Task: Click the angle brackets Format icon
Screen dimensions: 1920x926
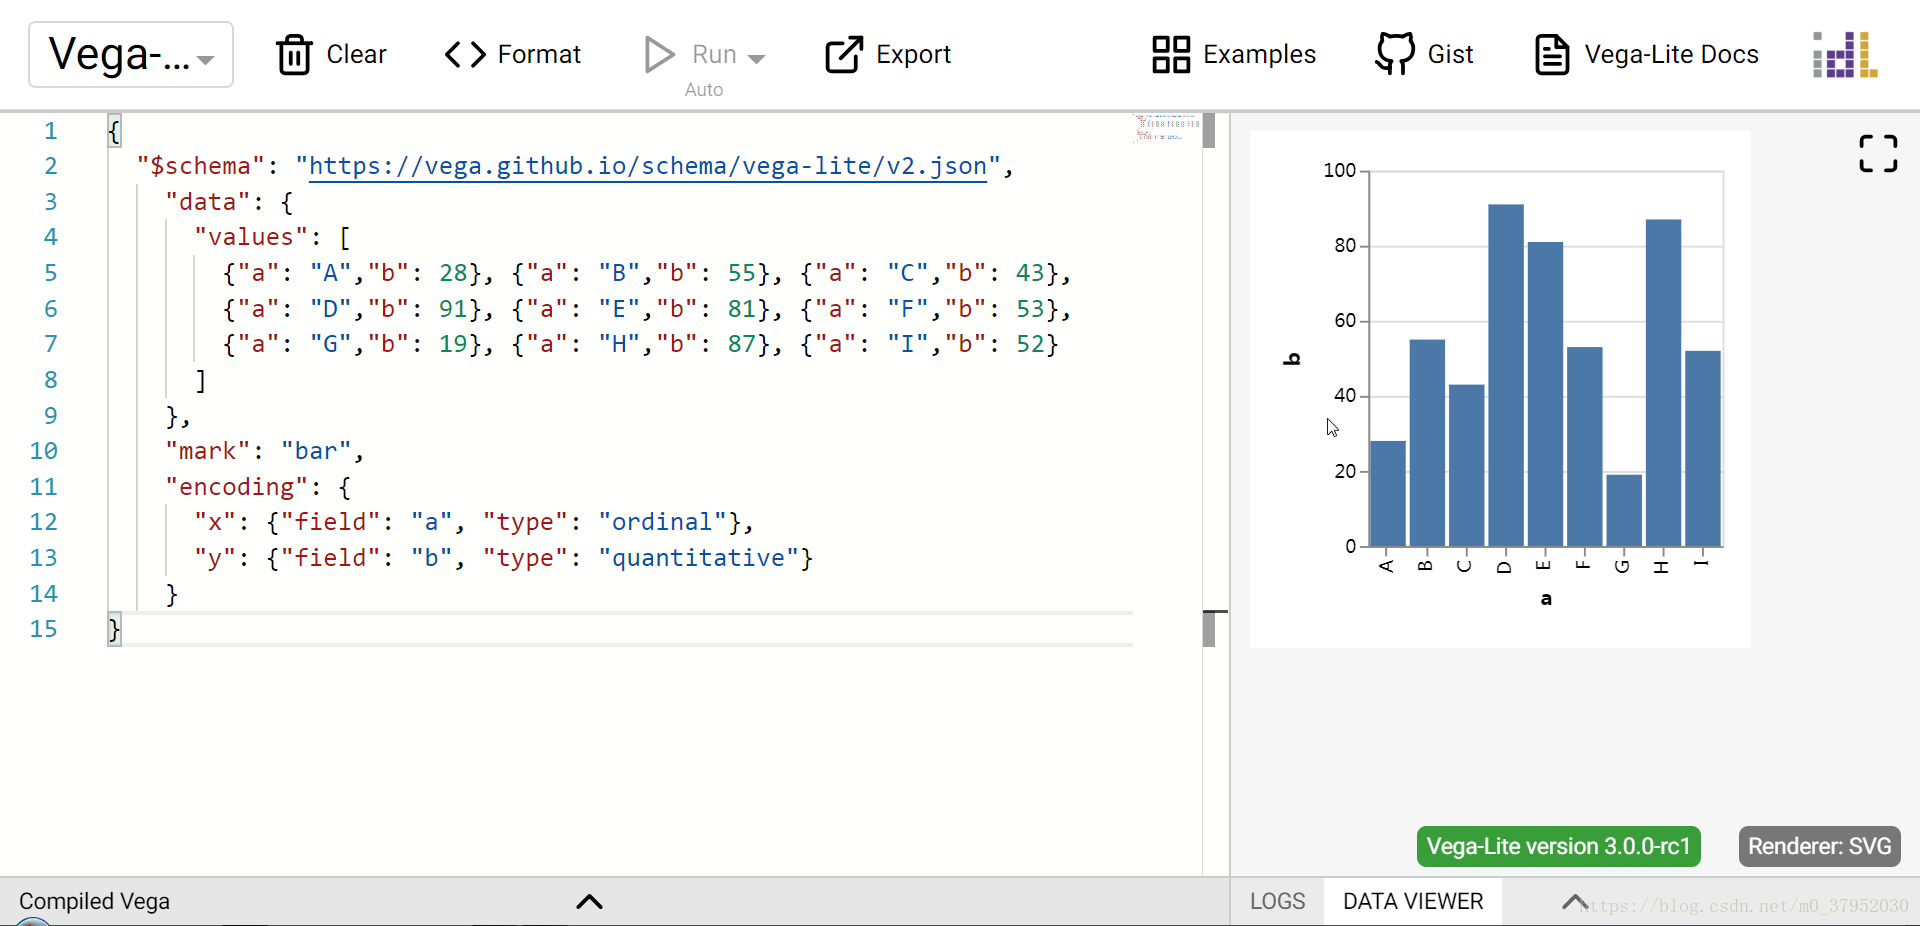Action: [465, 54]
